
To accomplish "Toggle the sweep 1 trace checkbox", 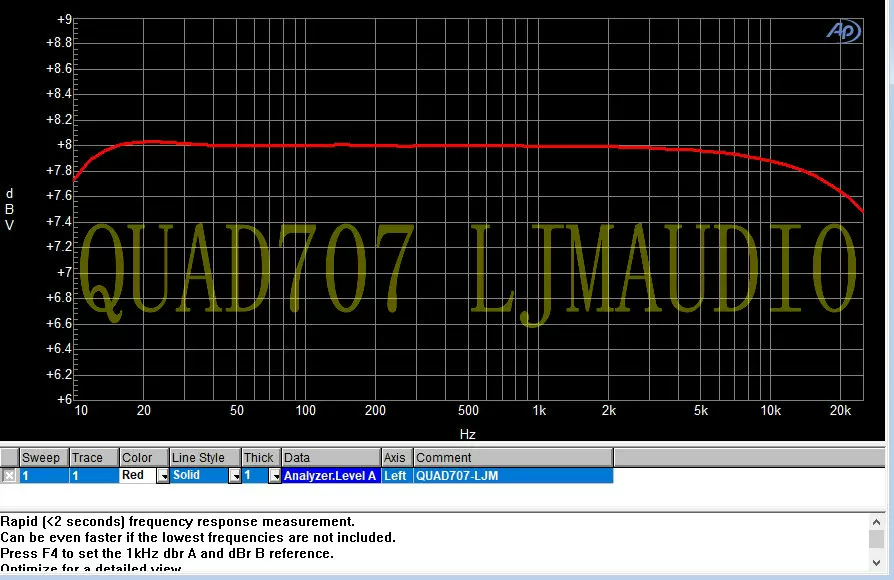I will (9, 476).
